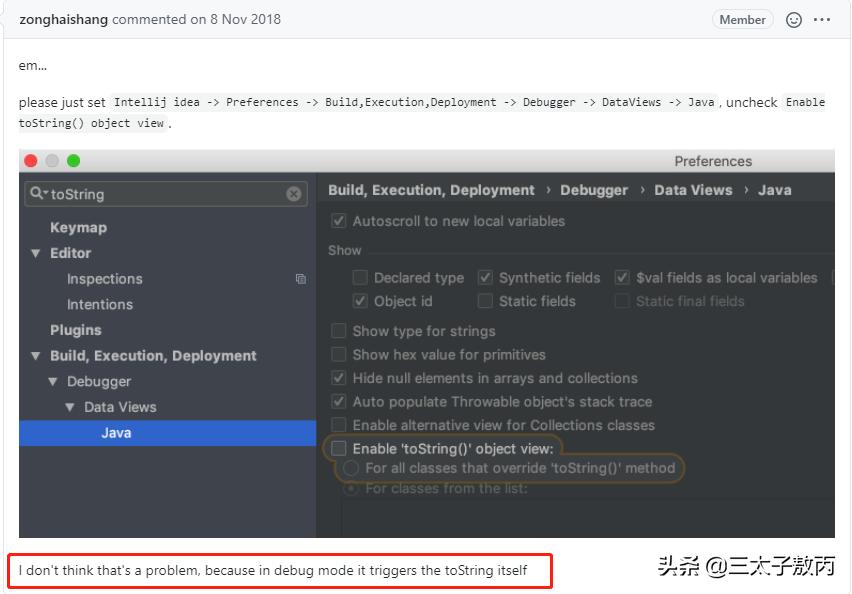The width and height of the screenshot is (852, 594).
Task: Open the emoji reaction picker
Action: 794,20
